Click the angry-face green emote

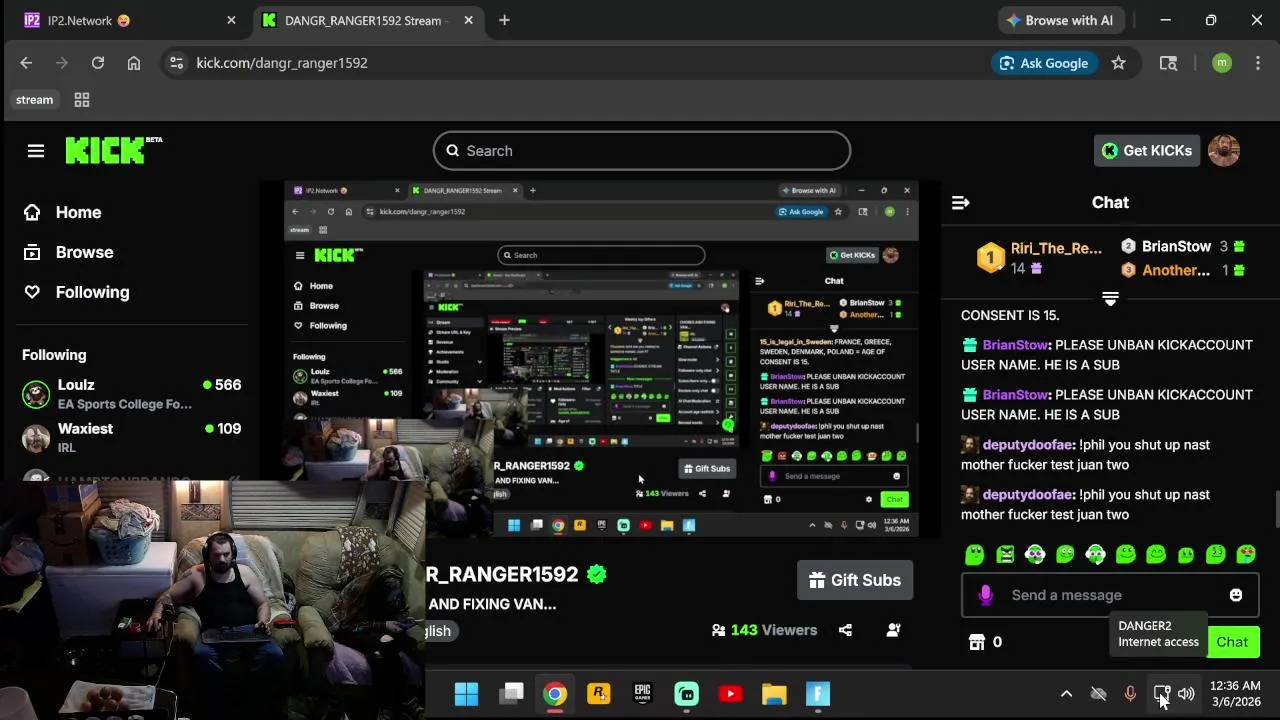point(1005,554)
